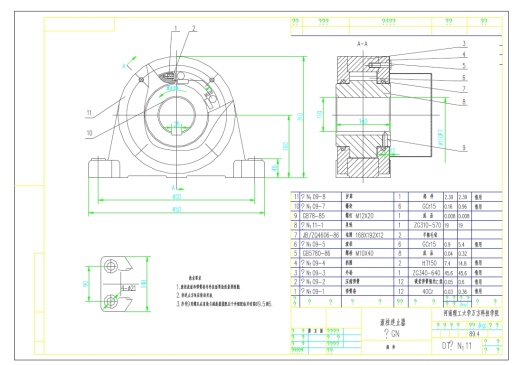This screenshot has width=520, height=365.
Task: Select the "DT? N1 11" drawing number in the title block
Action: 457,346
